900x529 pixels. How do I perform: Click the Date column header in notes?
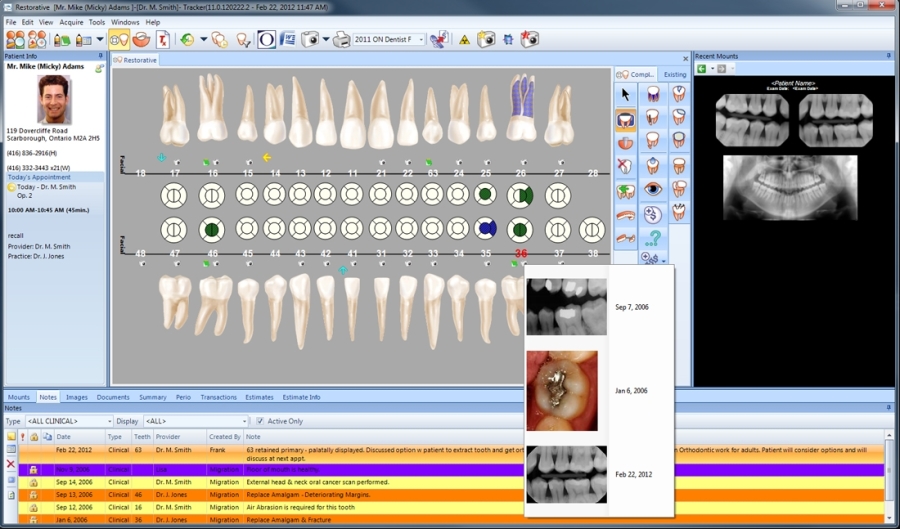pos(64,437)
